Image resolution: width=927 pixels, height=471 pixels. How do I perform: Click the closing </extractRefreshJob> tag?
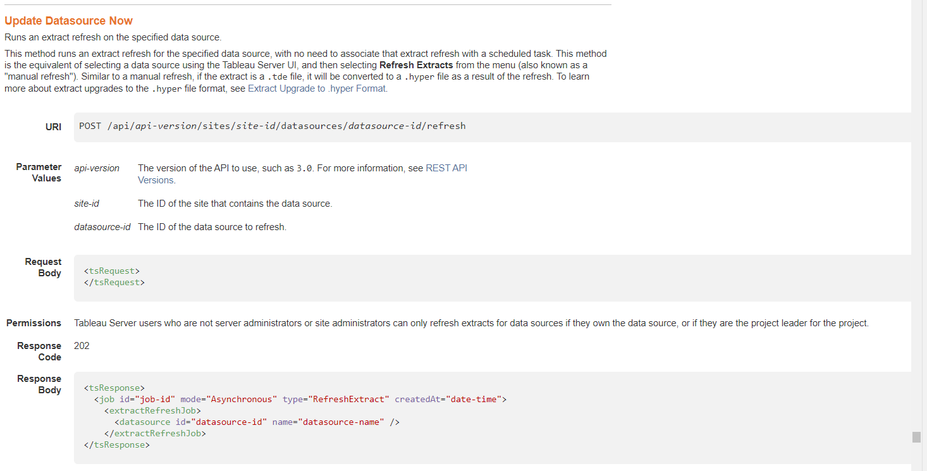pyautogui.click(x=155, y=433)
